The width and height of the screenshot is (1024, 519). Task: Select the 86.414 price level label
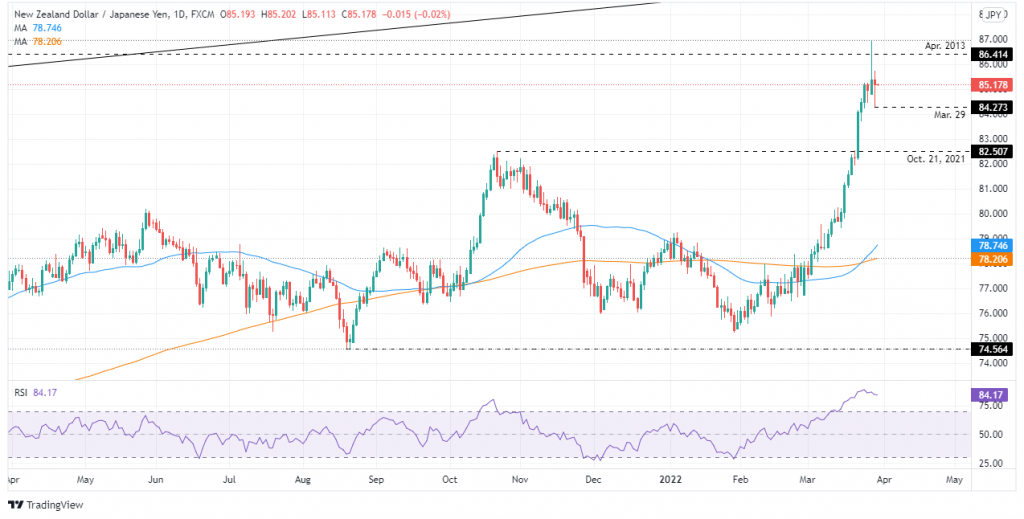point(995,54)
